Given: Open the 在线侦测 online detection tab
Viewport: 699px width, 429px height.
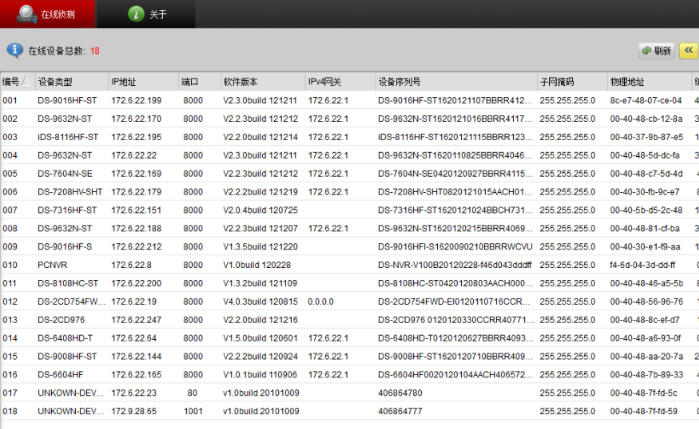Looking at the screenshot, I should tap(47, 14).
